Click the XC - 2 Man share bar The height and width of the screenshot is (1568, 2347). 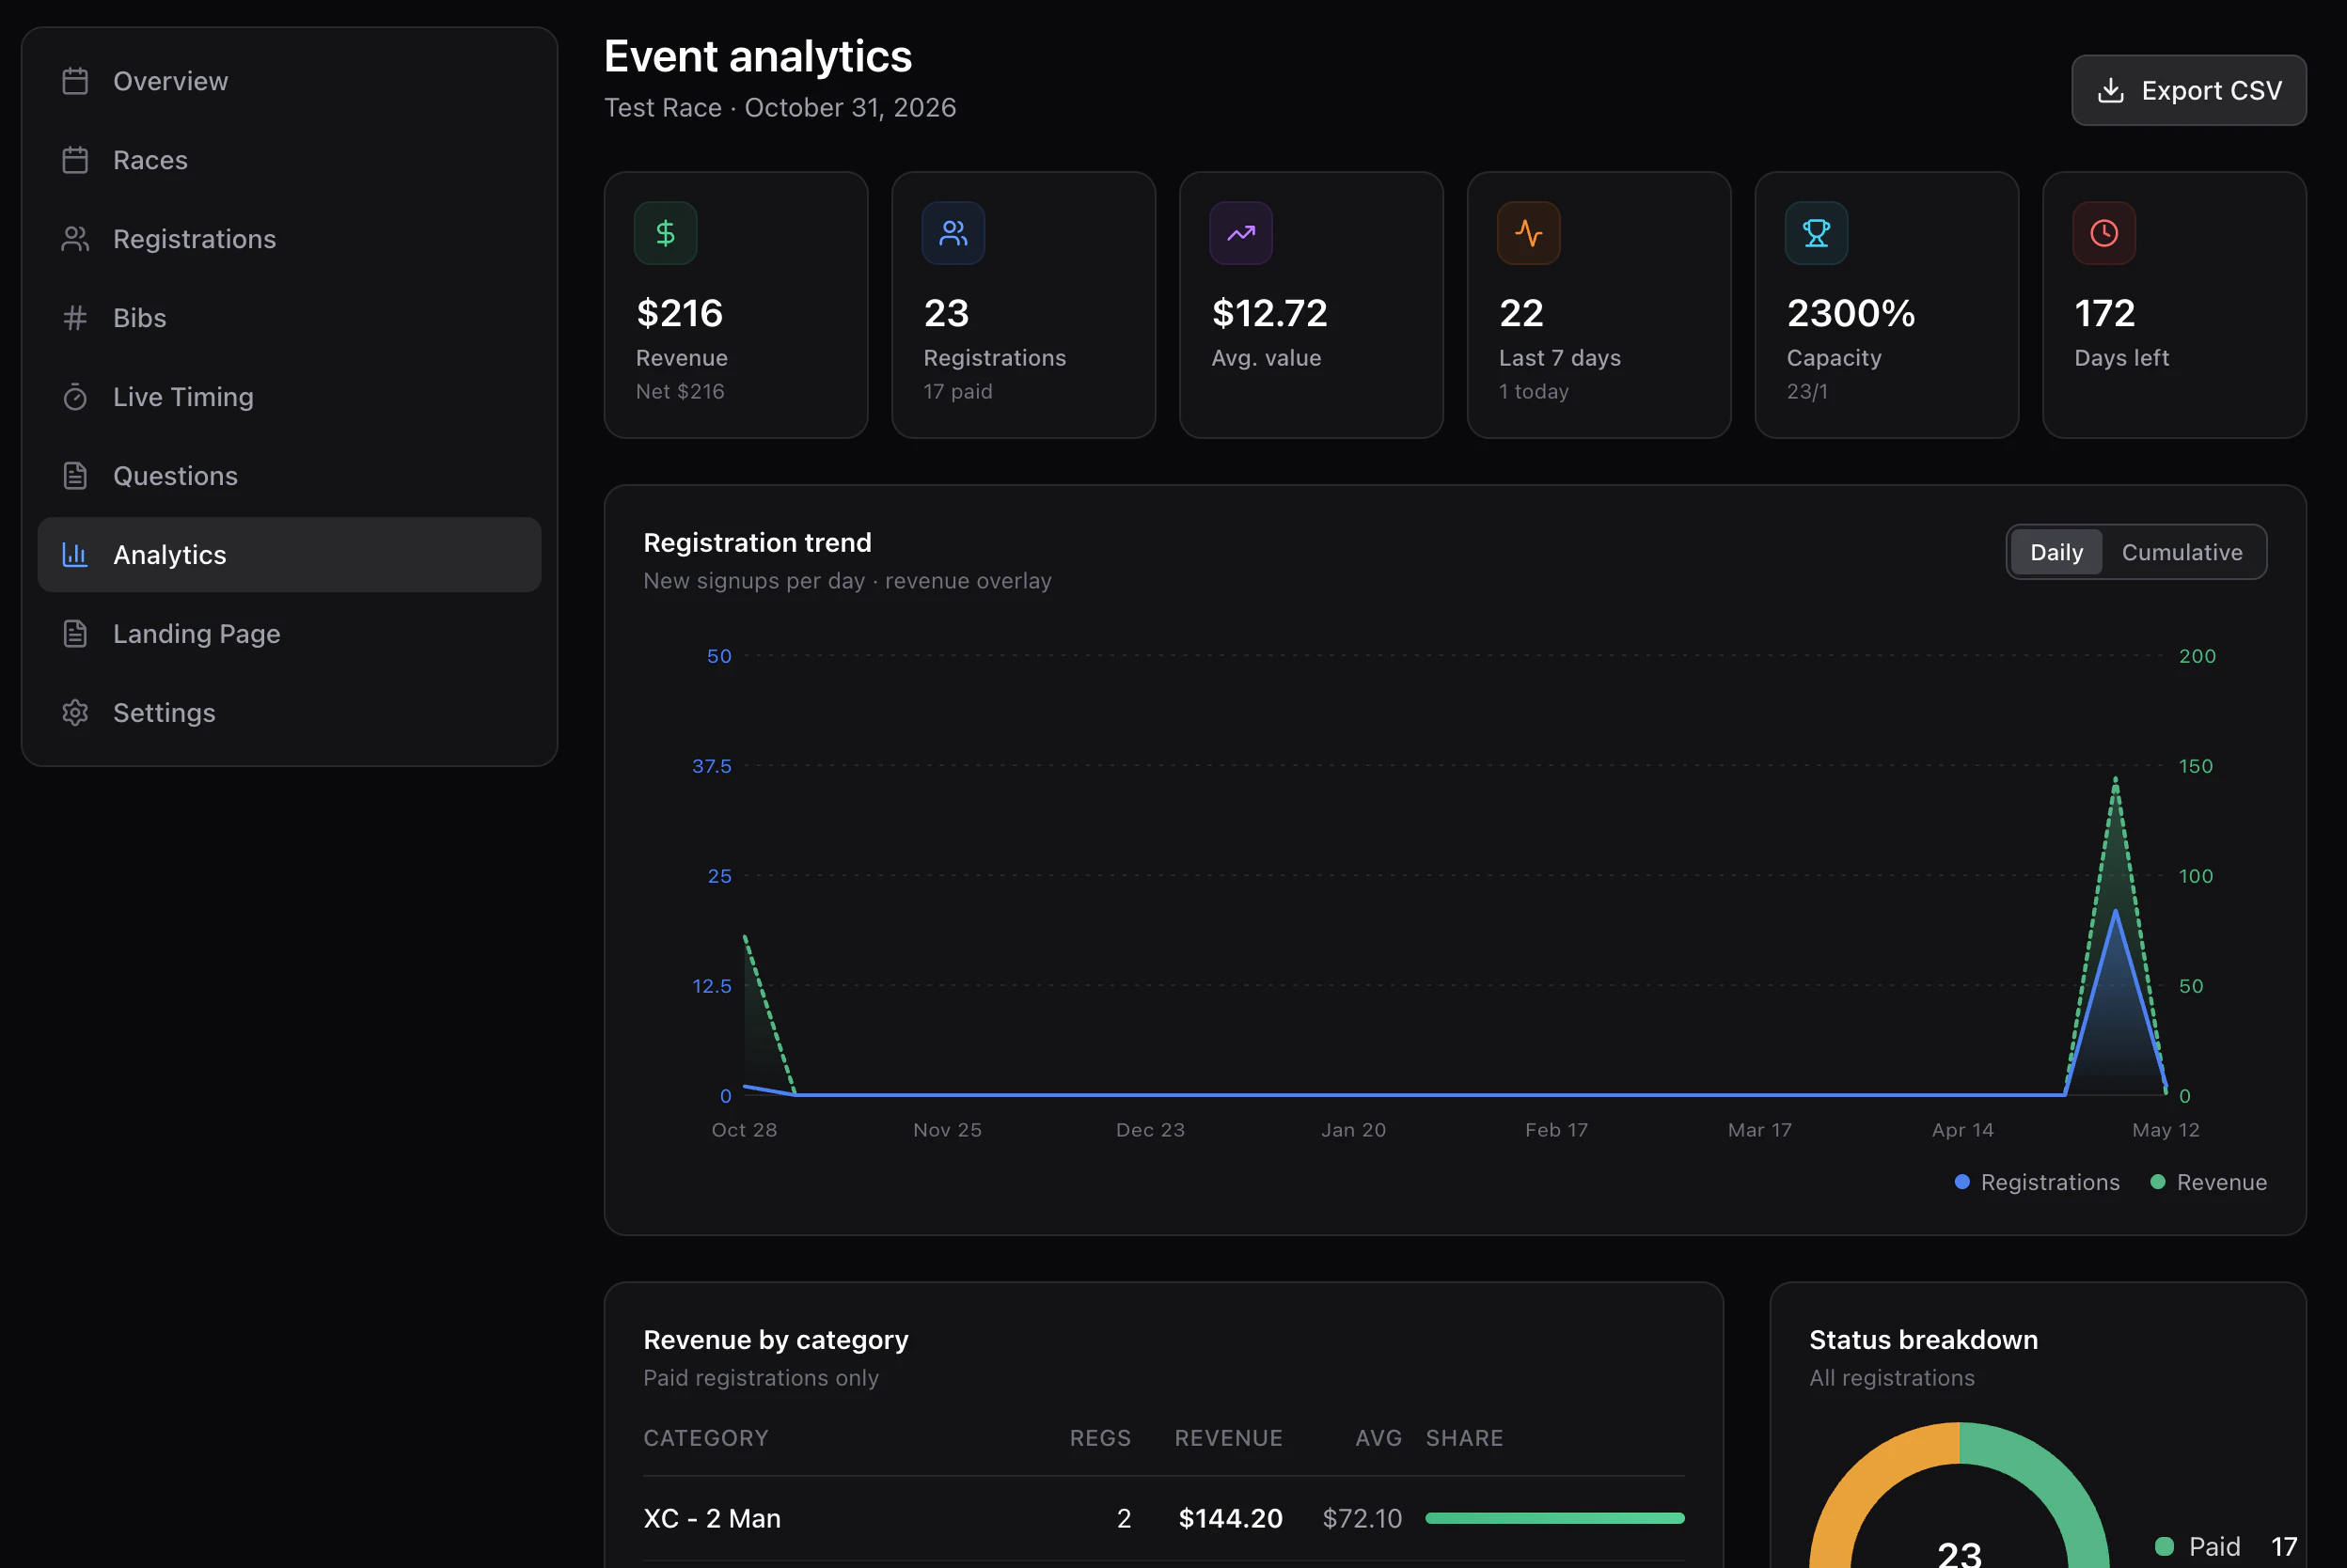click(x=1554, y=1518)
